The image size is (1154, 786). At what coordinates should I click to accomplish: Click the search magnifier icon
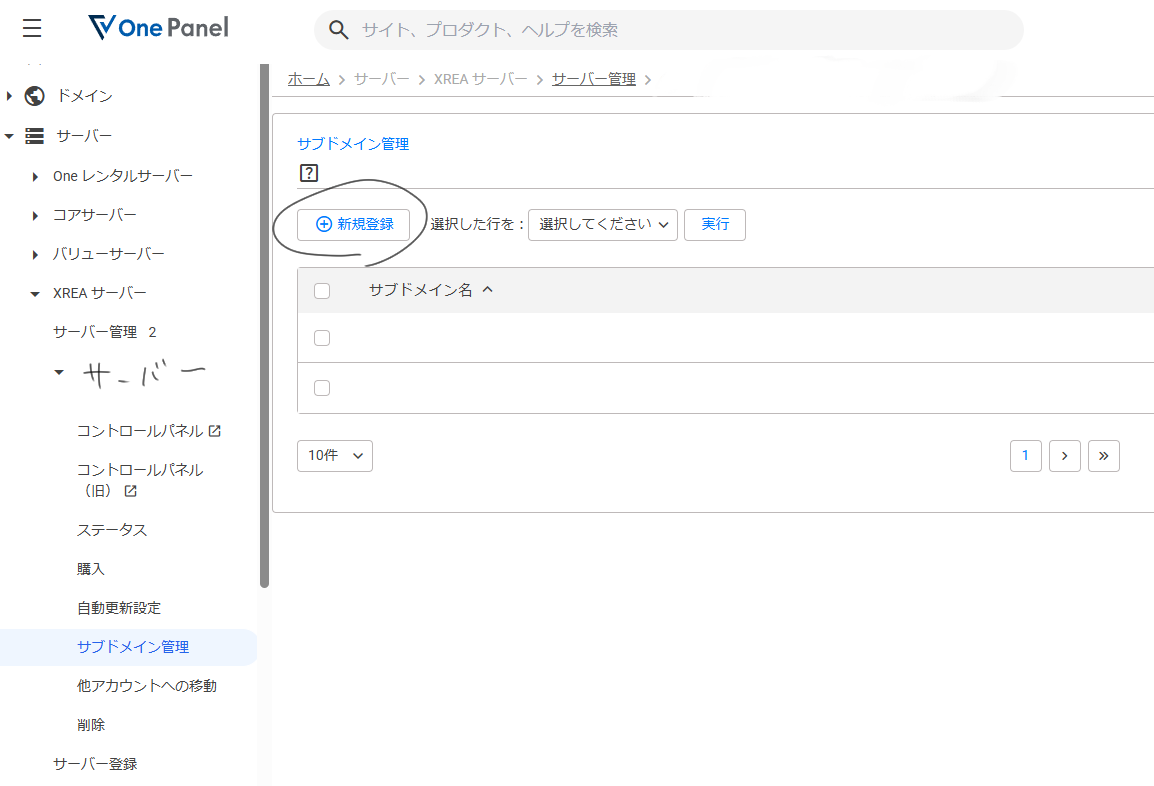pyautogui.click(x=339, y=30)
